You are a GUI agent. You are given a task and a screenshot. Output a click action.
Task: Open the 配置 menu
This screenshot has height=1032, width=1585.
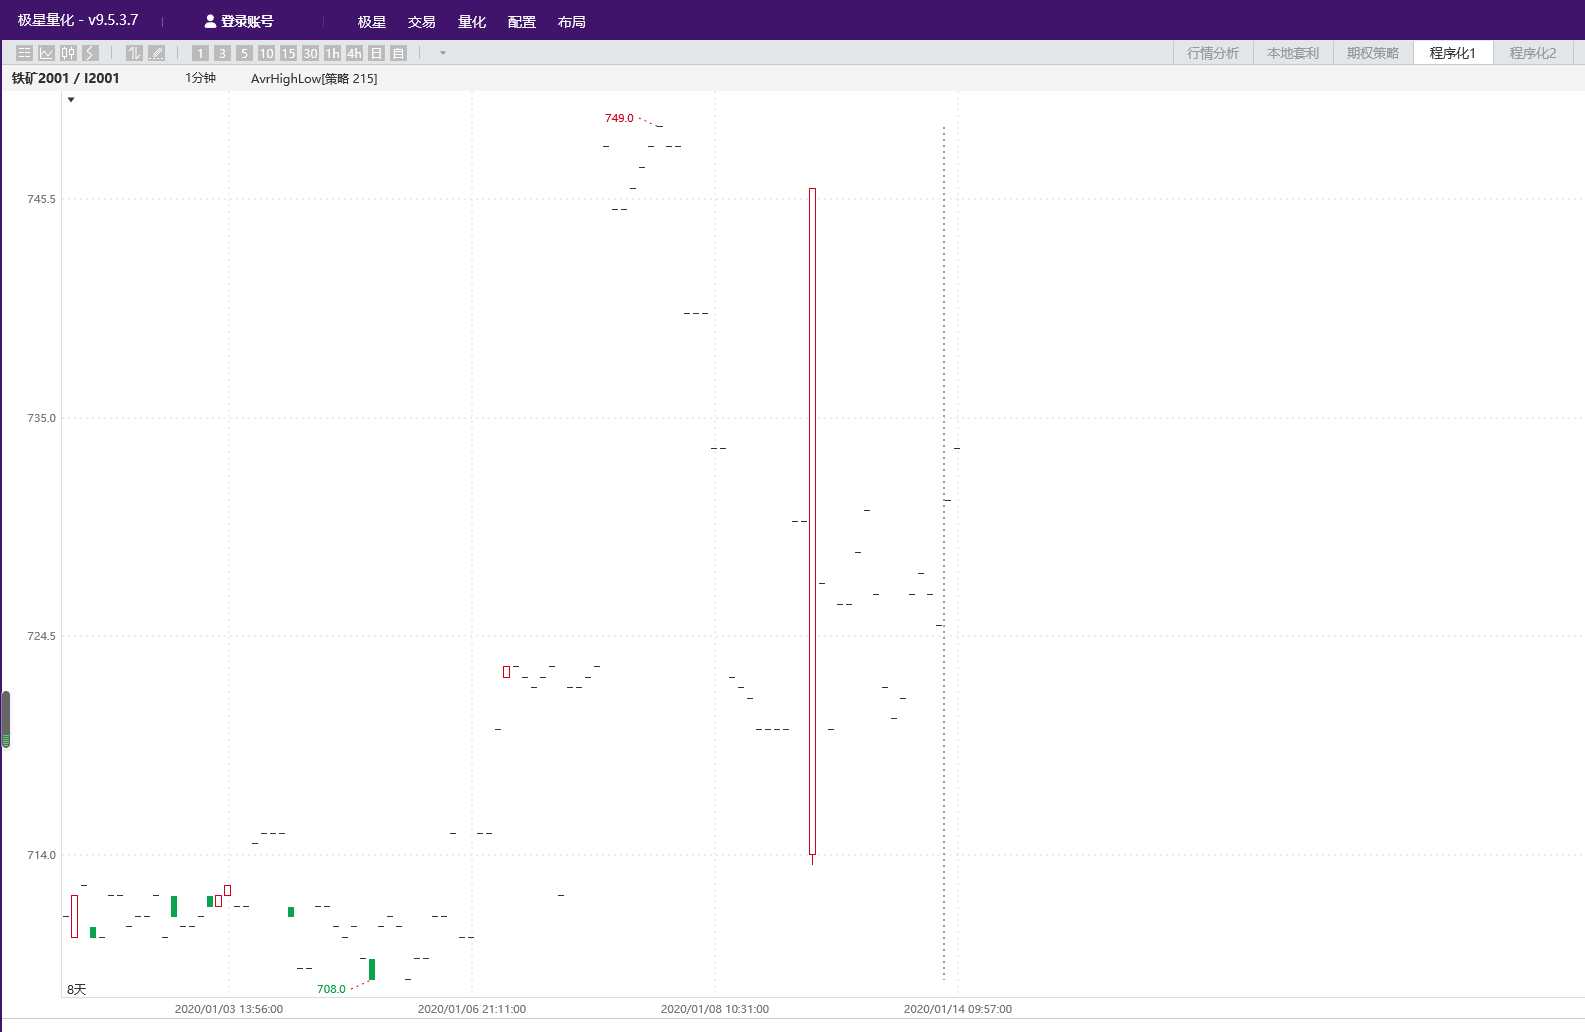tap(522, 21)
